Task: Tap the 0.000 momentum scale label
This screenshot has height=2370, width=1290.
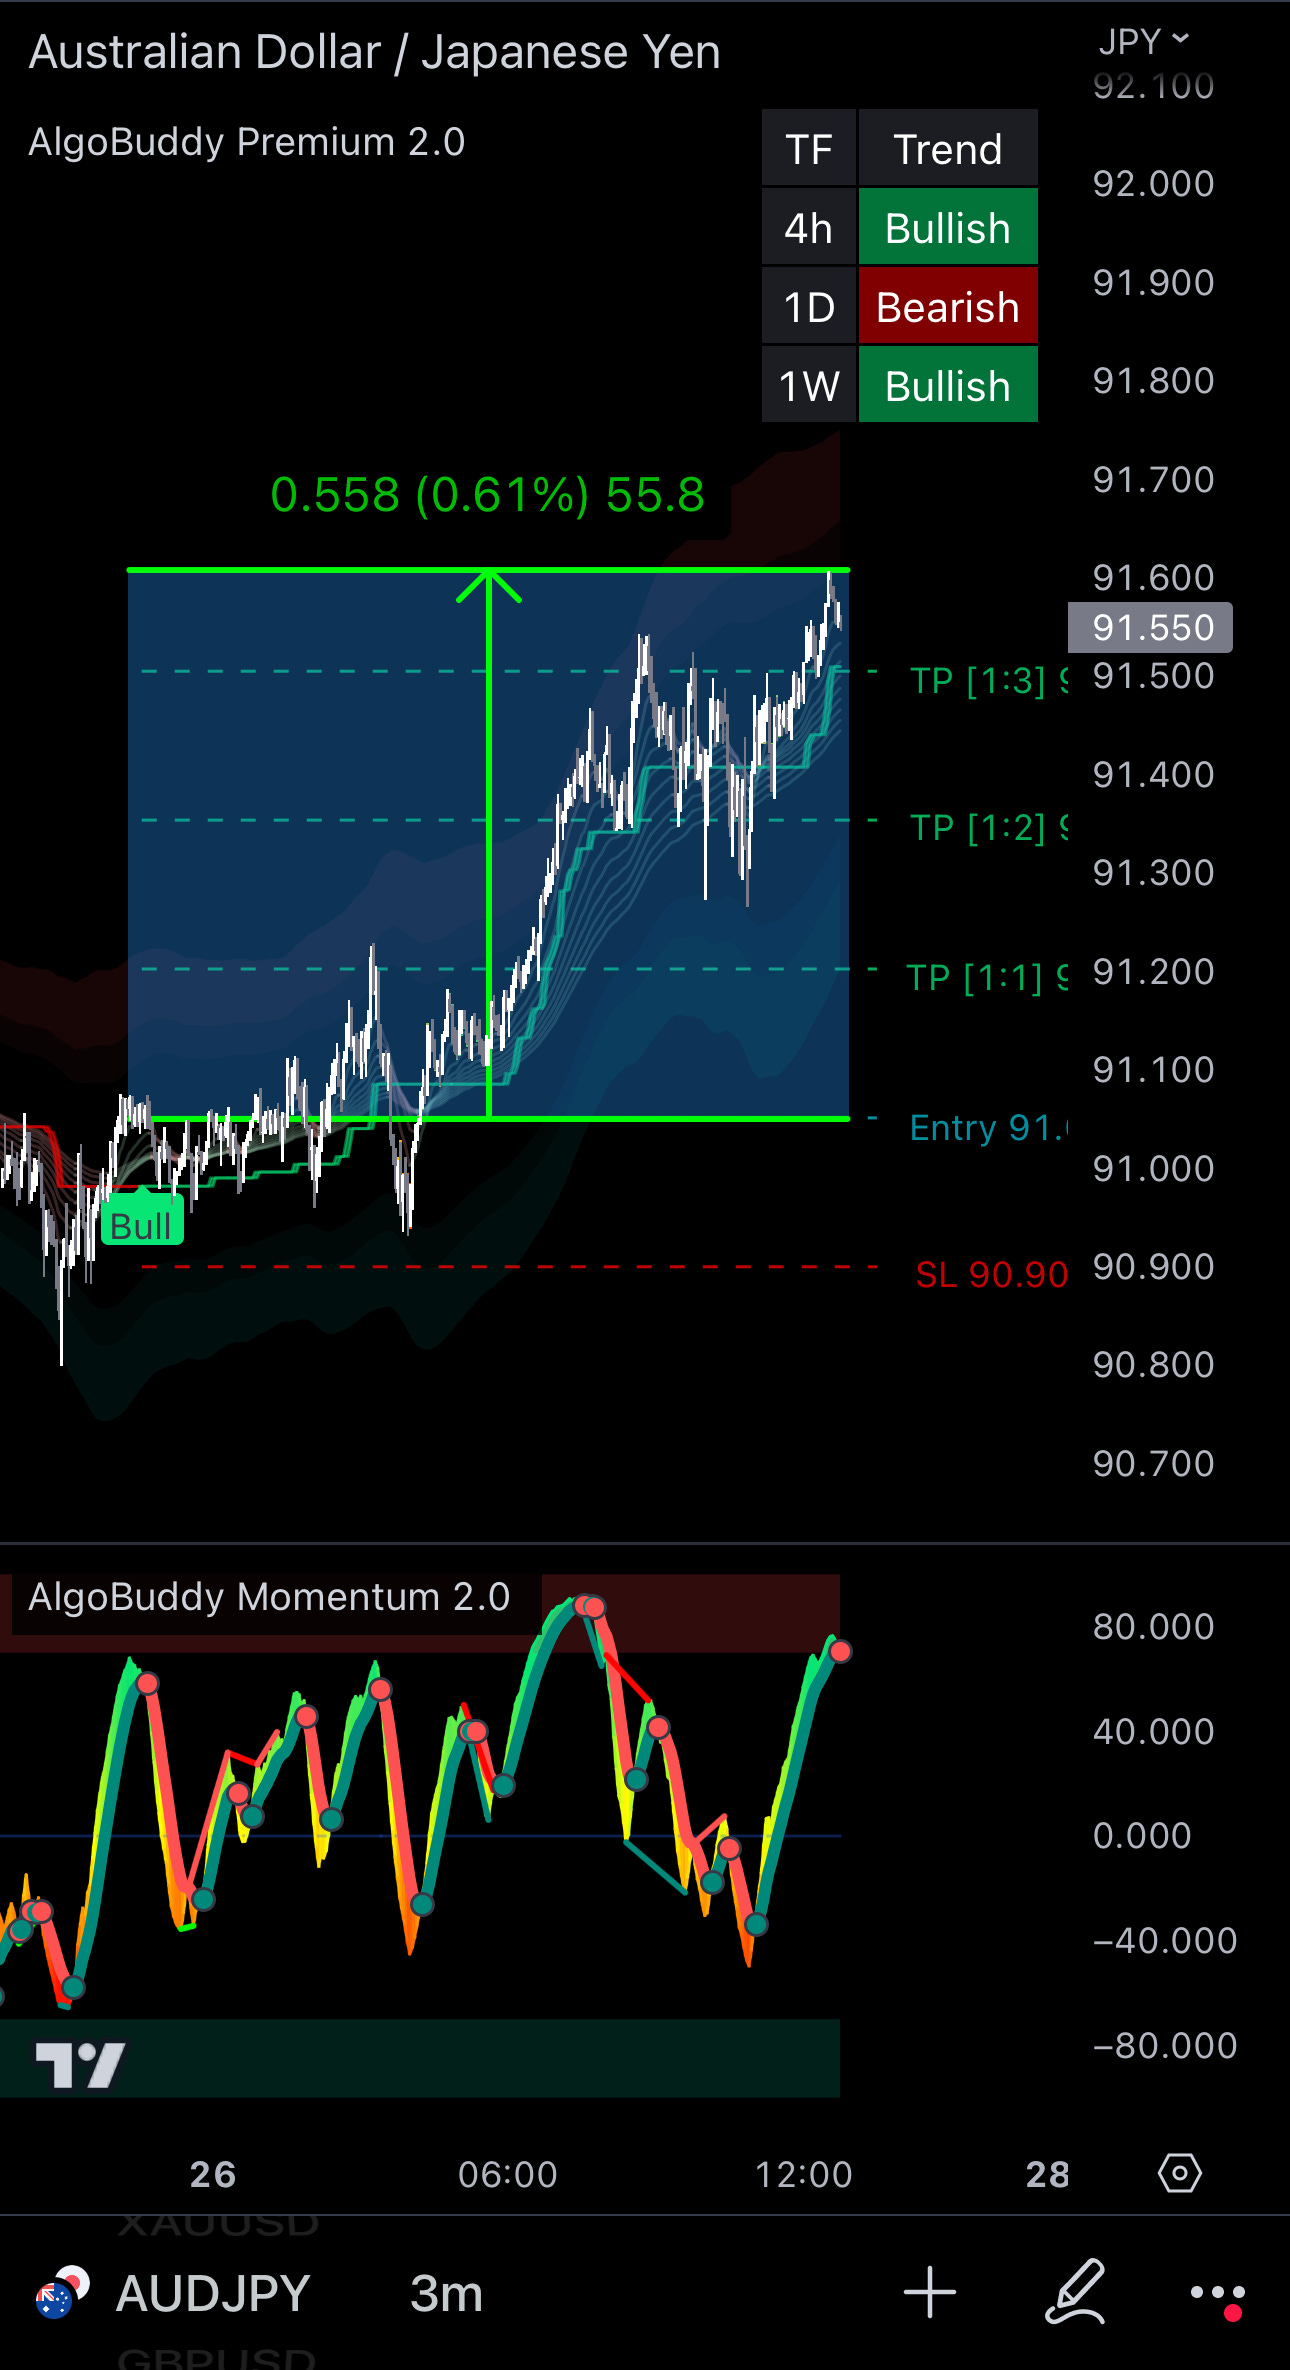Action: click(x=1142, y=1836)
